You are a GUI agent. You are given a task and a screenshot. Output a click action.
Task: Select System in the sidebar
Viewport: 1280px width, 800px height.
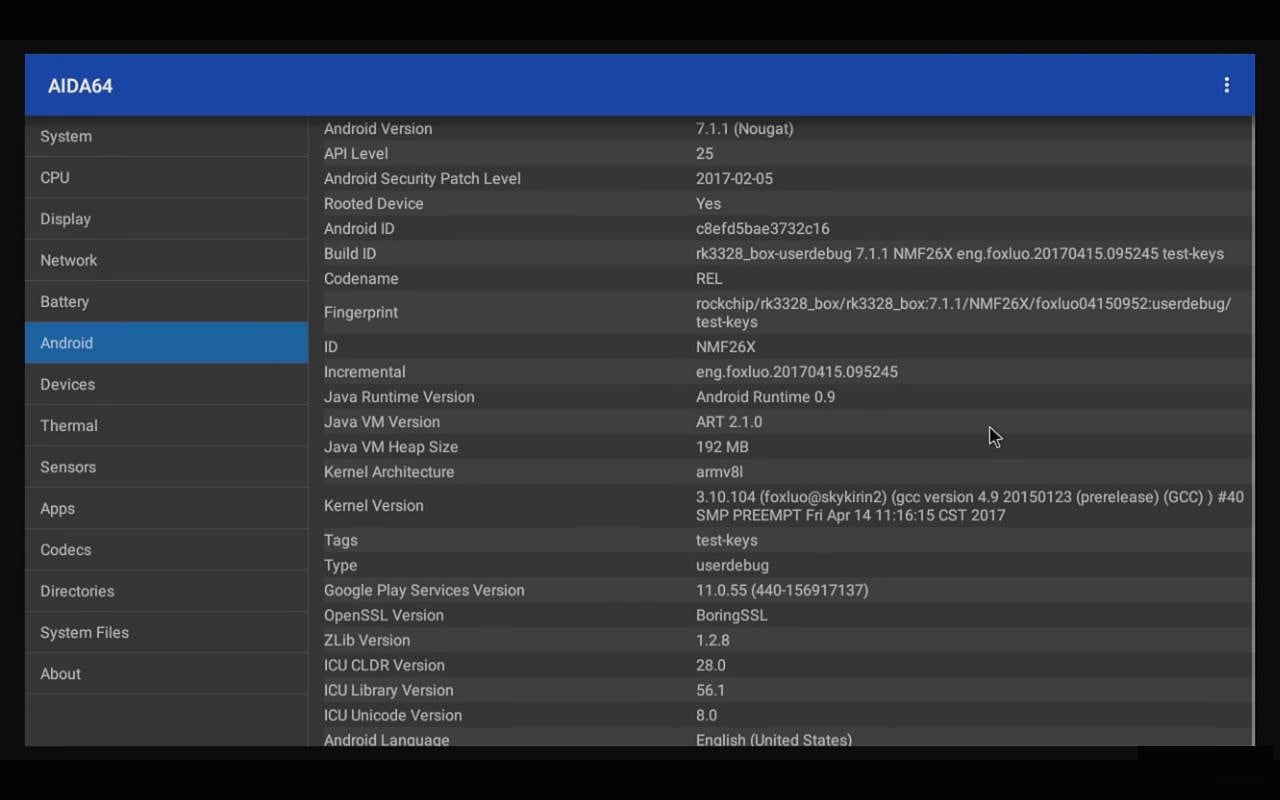click(x=166, y=136)
